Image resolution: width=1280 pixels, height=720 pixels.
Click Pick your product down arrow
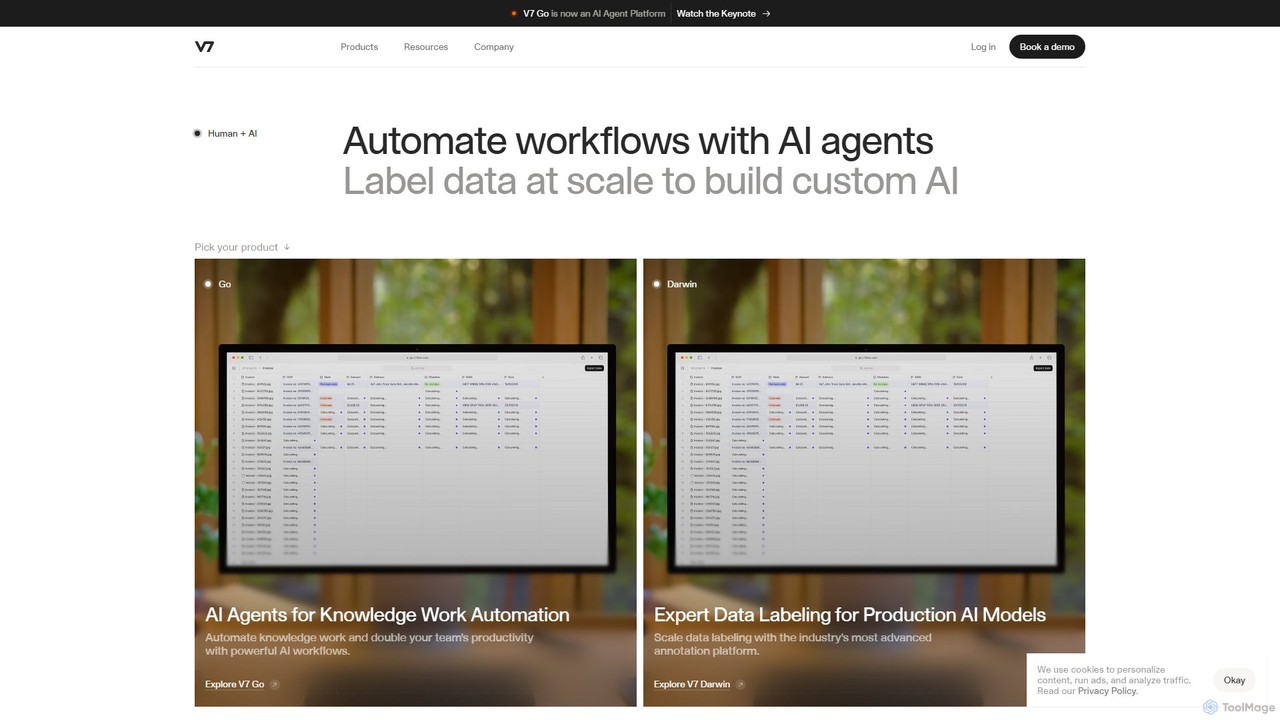[x=287, y=247]
